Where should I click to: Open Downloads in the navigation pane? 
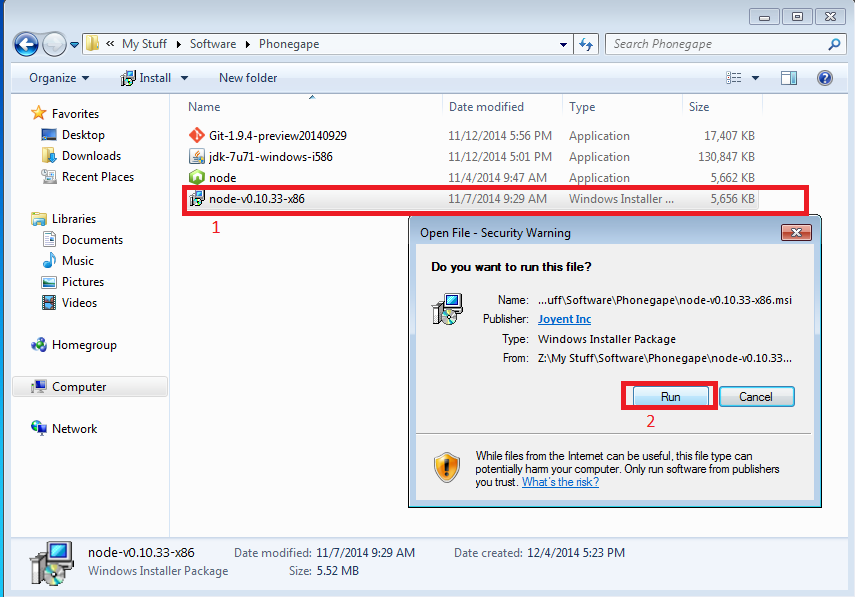(x=91, y=156)
